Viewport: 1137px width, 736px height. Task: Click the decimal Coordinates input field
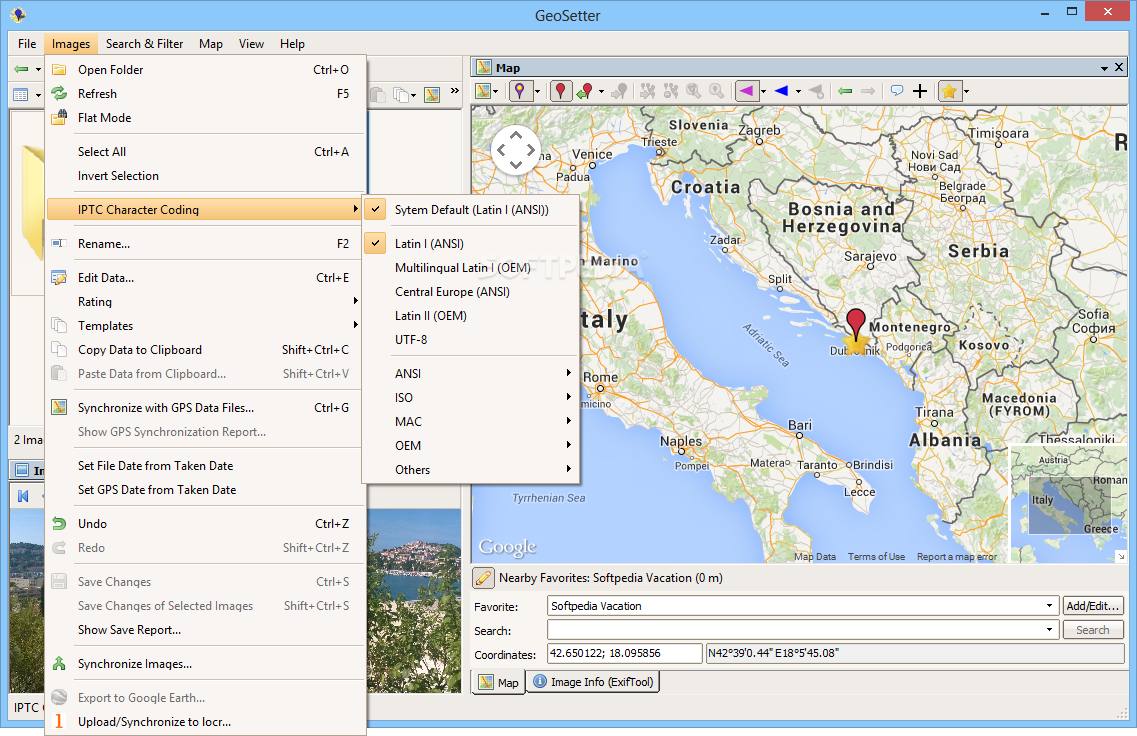[624, 653]
